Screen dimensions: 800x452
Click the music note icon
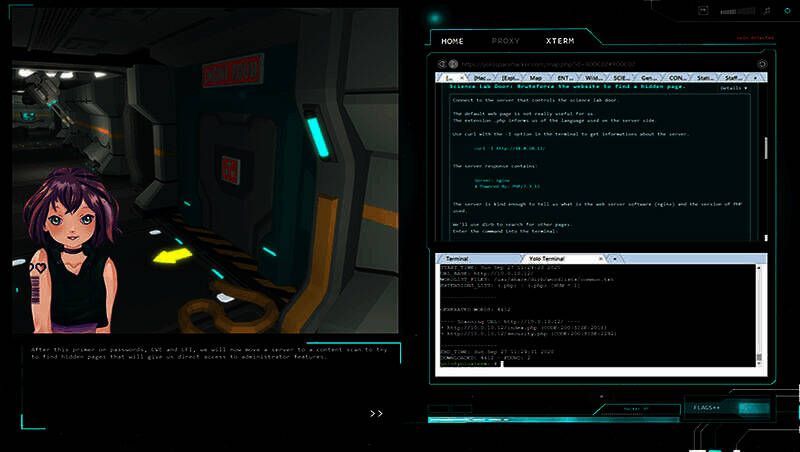coord(767,11)
